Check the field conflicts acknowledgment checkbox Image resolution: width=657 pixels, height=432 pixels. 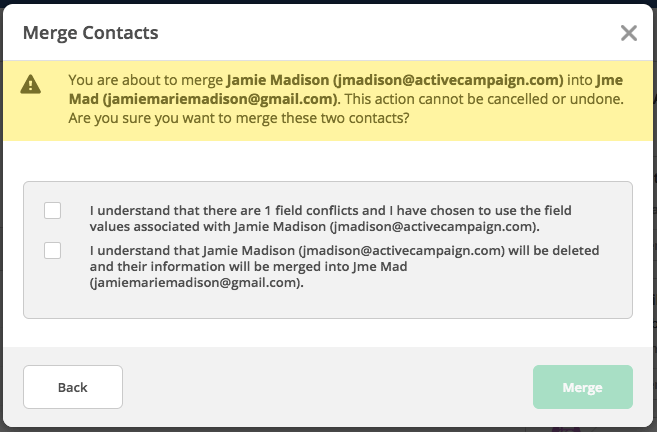(x=52, y=210)
